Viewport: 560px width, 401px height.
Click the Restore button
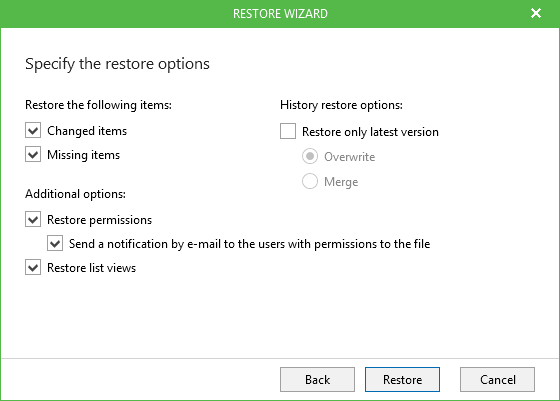(402, 380)
